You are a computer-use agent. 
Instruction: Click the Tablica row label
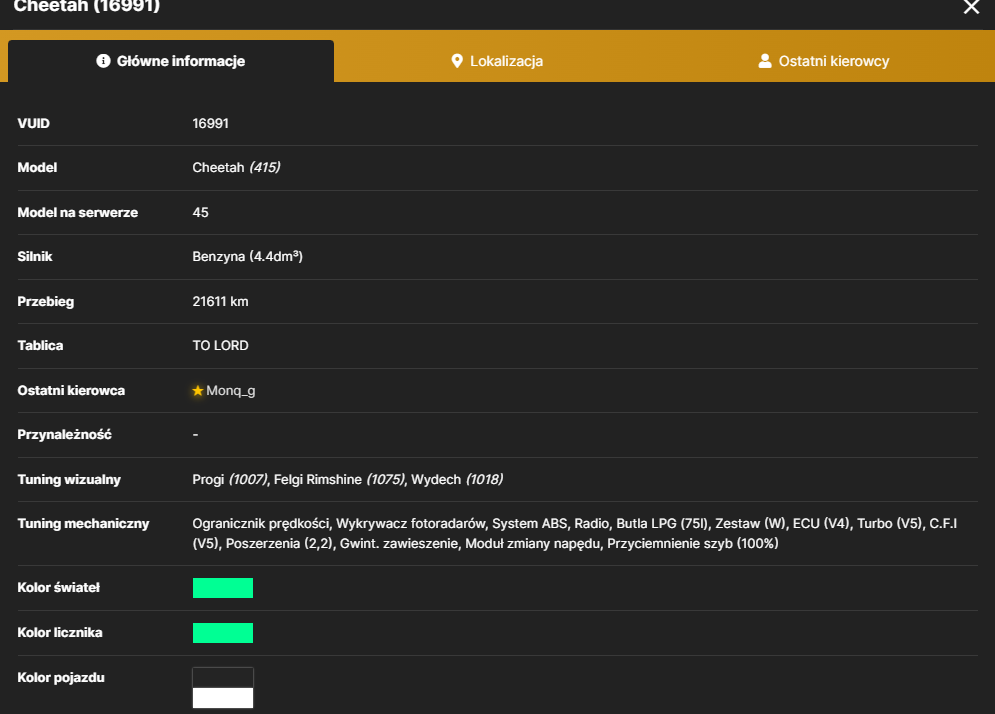[x=40, y=345]
